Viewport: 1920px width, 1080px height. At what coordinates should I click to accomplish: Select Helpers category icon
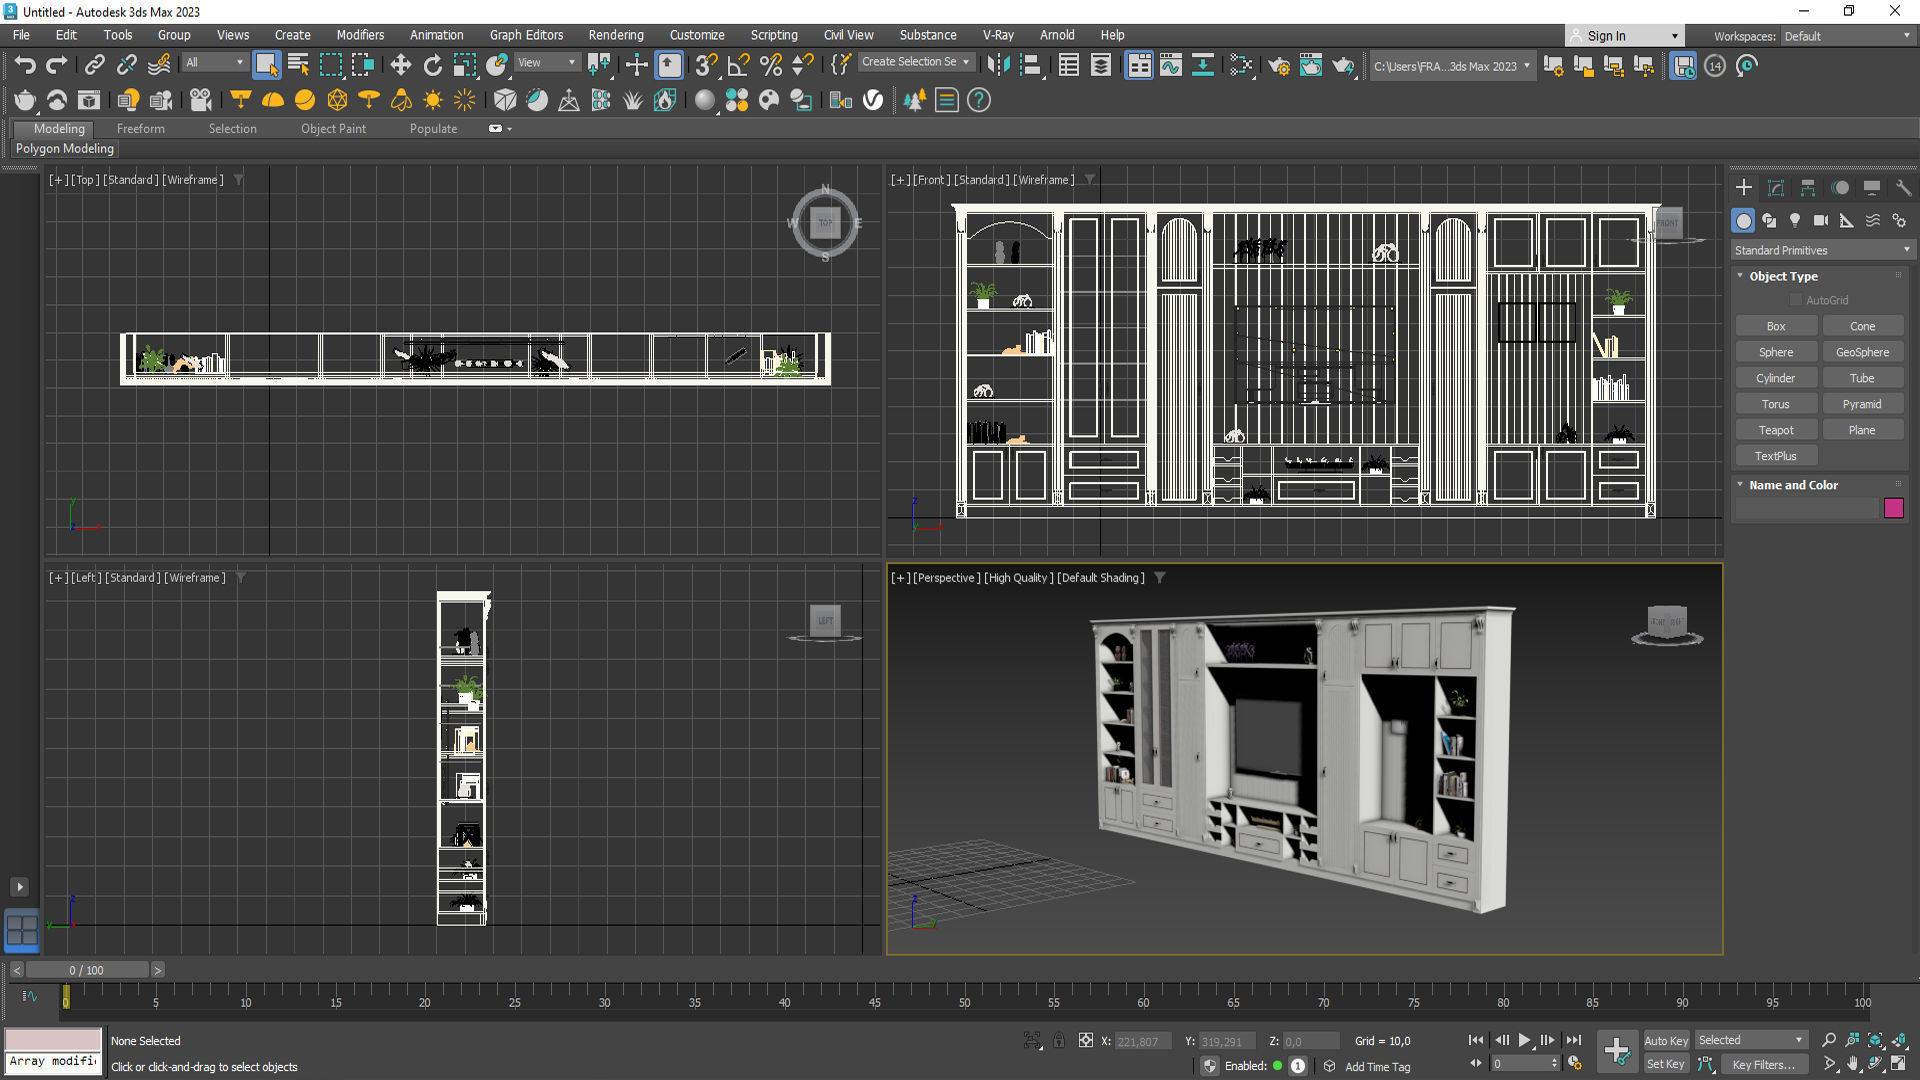(1847, 221)
